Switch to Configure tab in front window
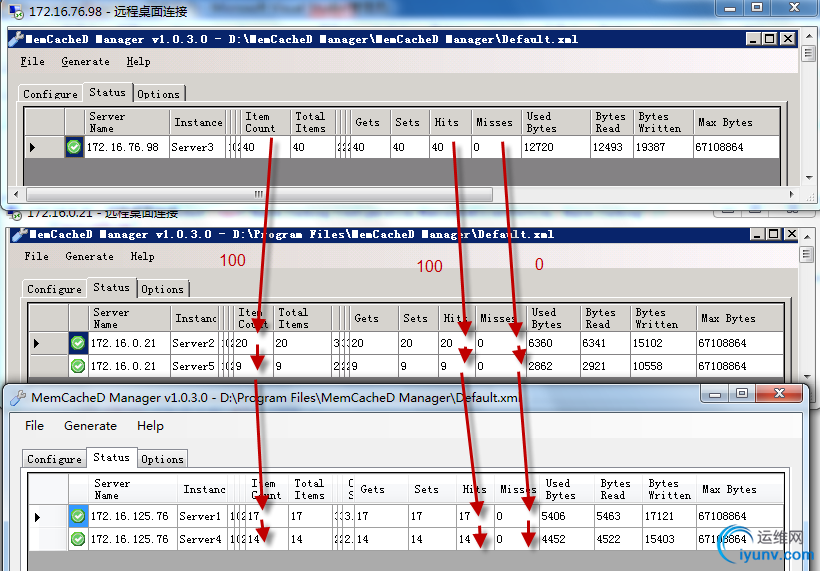820x571 pixels. (x=54, y=459)
